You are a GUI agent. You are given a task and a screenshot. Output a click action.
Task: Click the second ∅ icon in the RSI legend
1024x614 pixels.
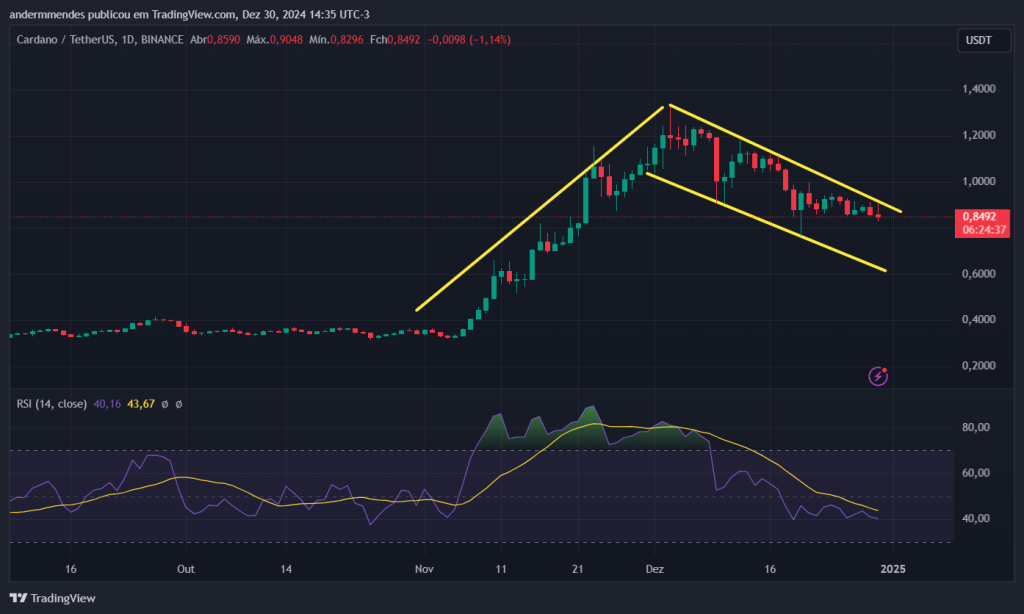[x=179, y=406]
